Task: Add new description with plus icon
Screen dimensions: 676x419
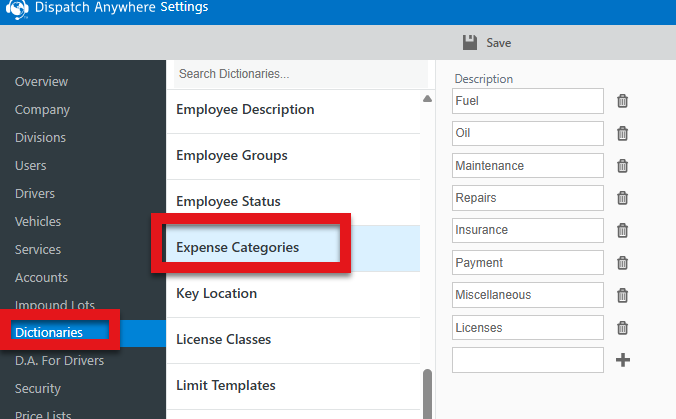Action: 623,360
